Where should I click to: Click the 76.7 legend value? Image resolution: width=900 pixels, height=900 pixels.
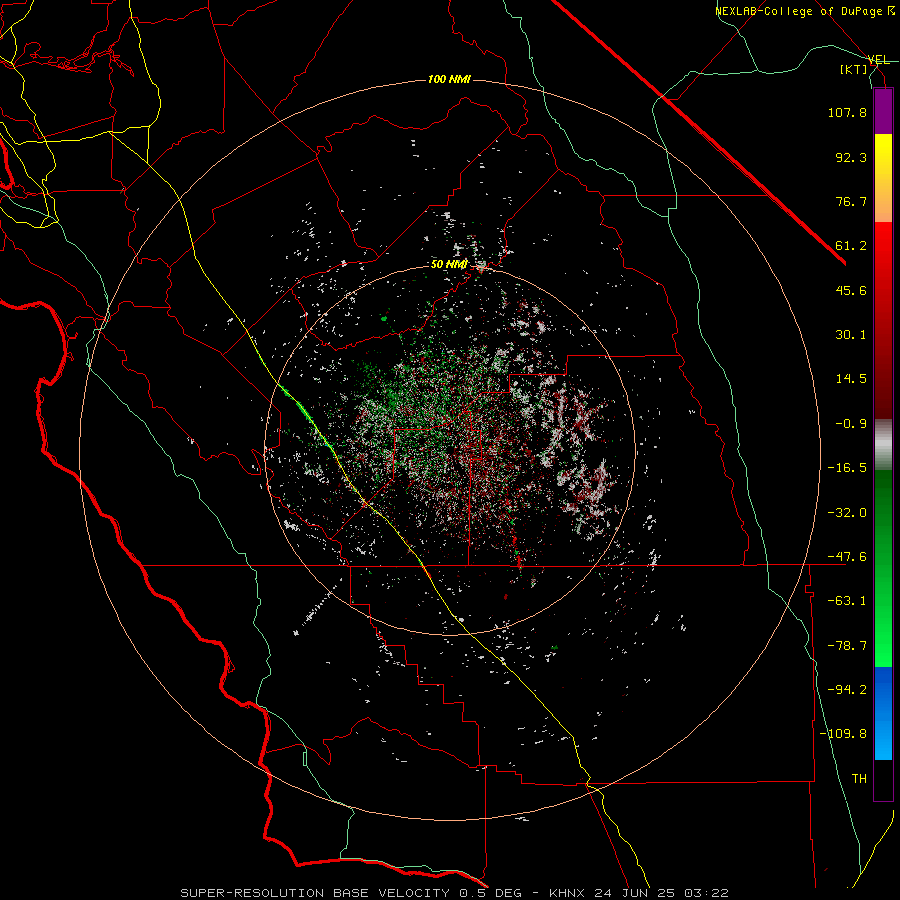tap(851, 201)
